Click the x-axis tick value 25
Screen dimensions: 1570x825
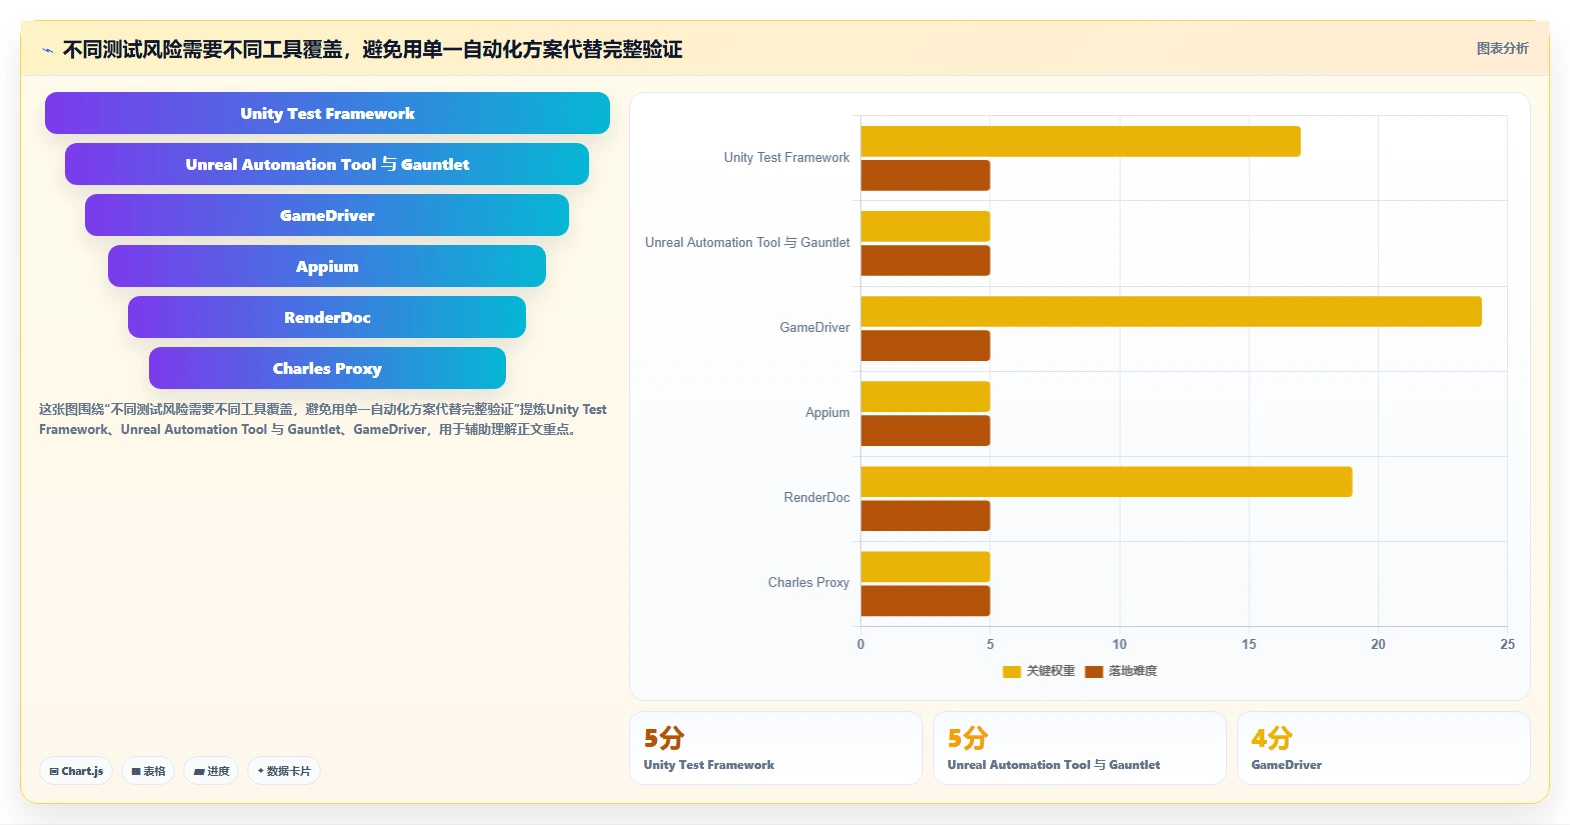coord(1507,644)
